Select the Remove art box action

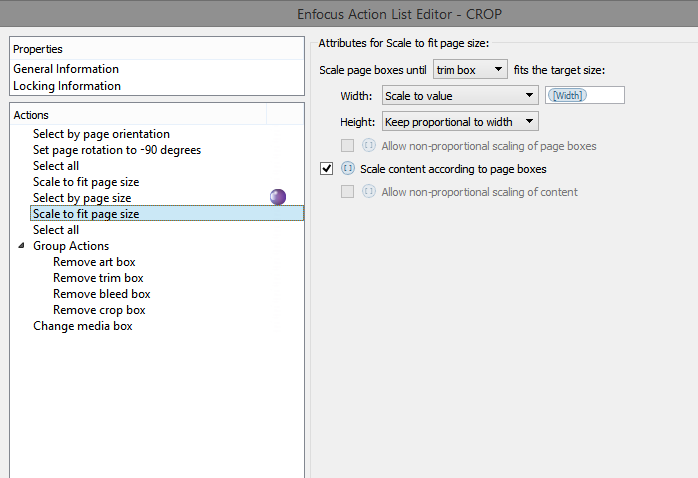94,262
